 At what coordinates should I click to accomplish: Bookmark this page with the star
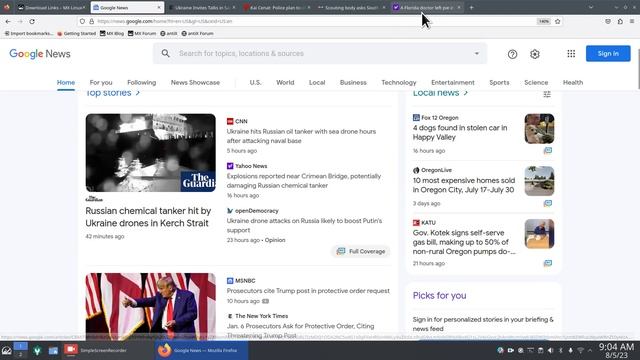coord(558,21)
